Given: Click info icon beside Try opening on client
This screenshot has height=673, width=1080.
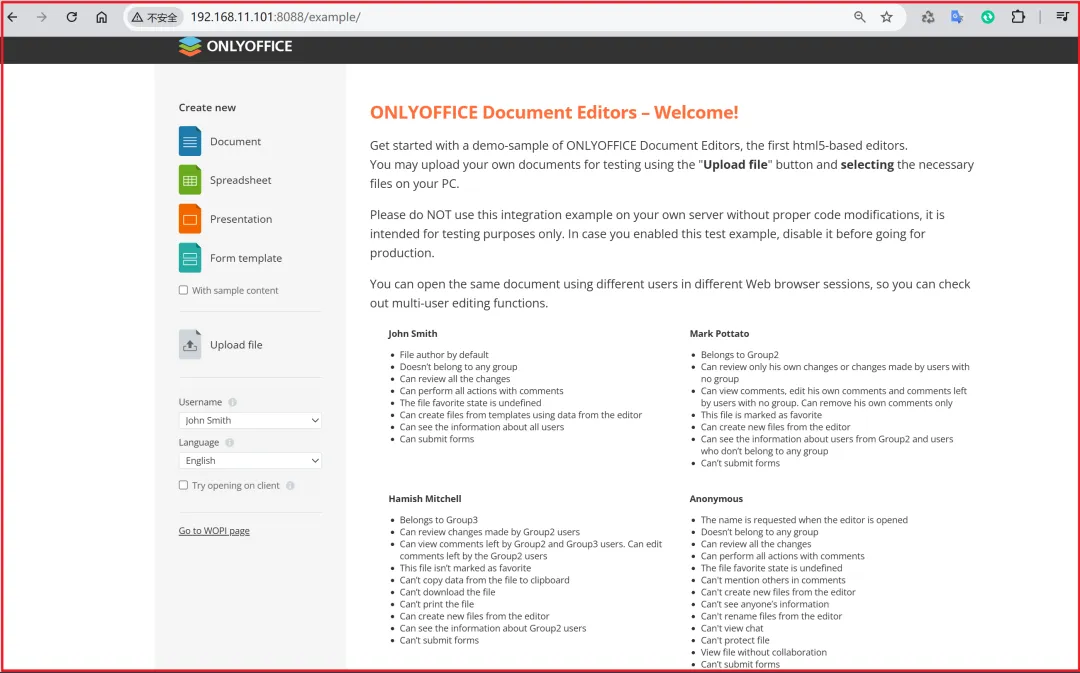Looking at the screenshot, I should [290, 486].
